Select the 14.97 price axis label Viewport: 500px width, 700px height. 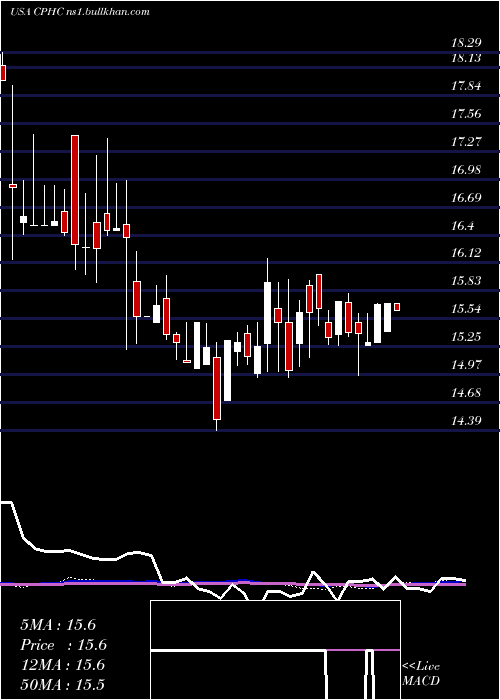tap(466, 365)
